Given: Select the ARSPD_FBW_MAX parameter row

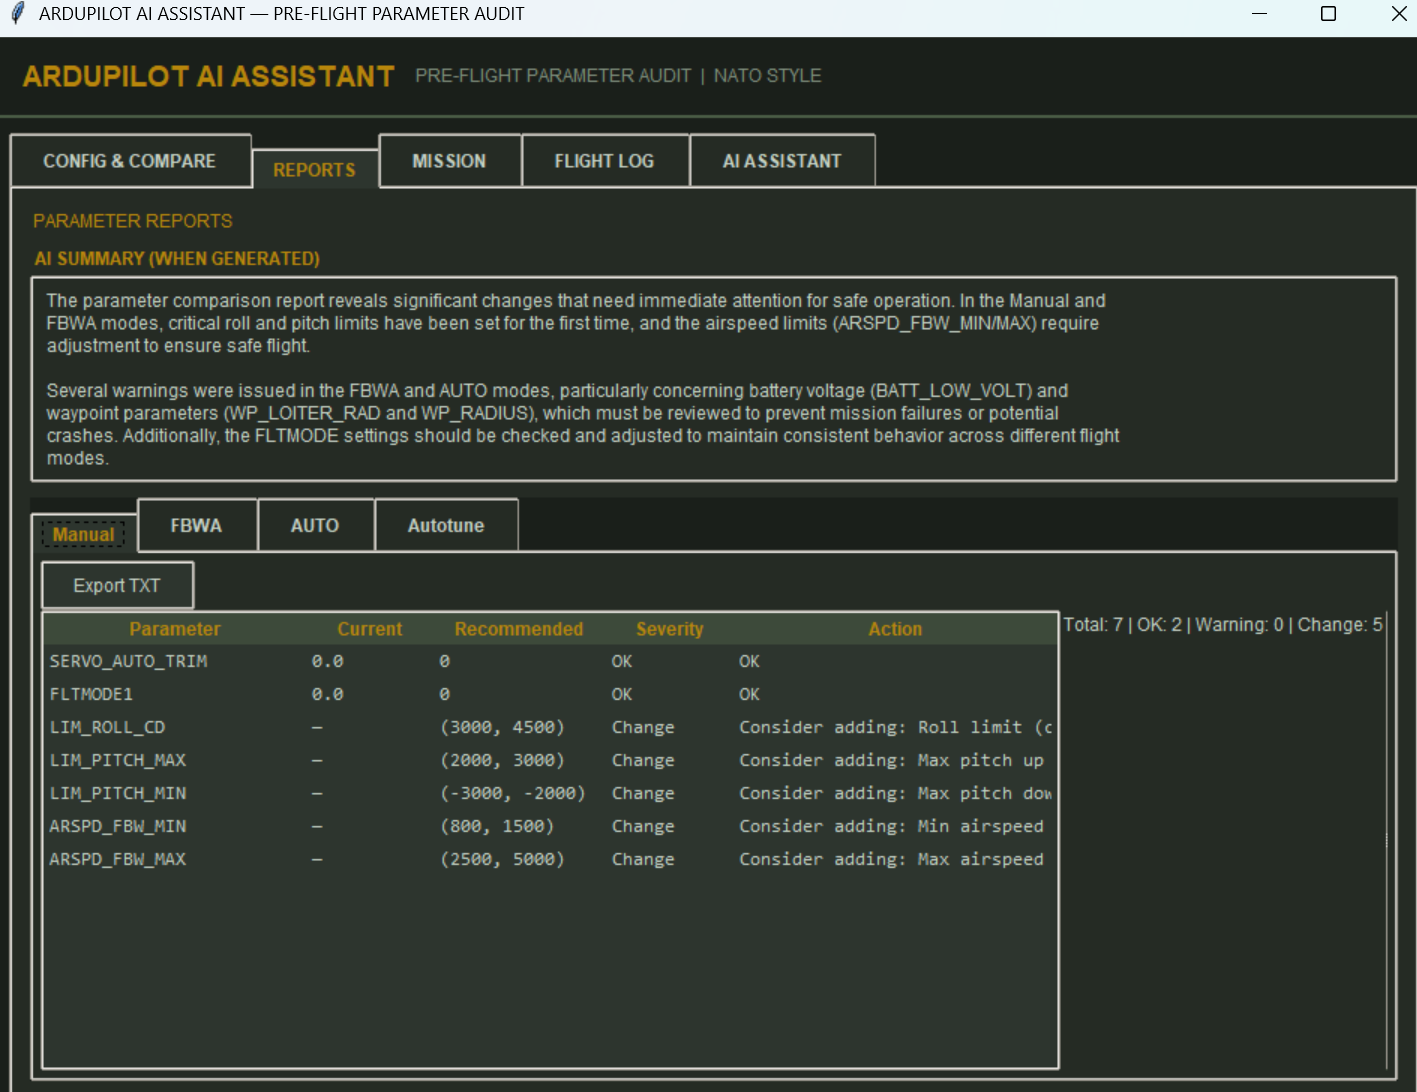Looking at the screenshot, I should coord(550,859).
